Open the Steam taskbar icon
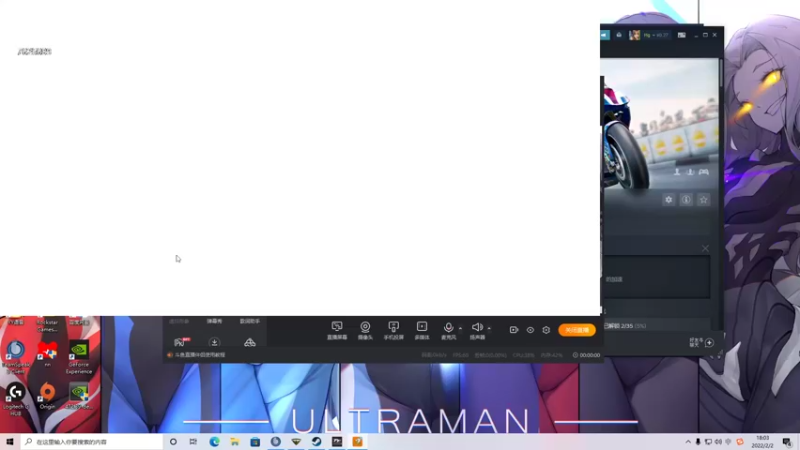Screen dimensions: 800x450 [316, 442]
